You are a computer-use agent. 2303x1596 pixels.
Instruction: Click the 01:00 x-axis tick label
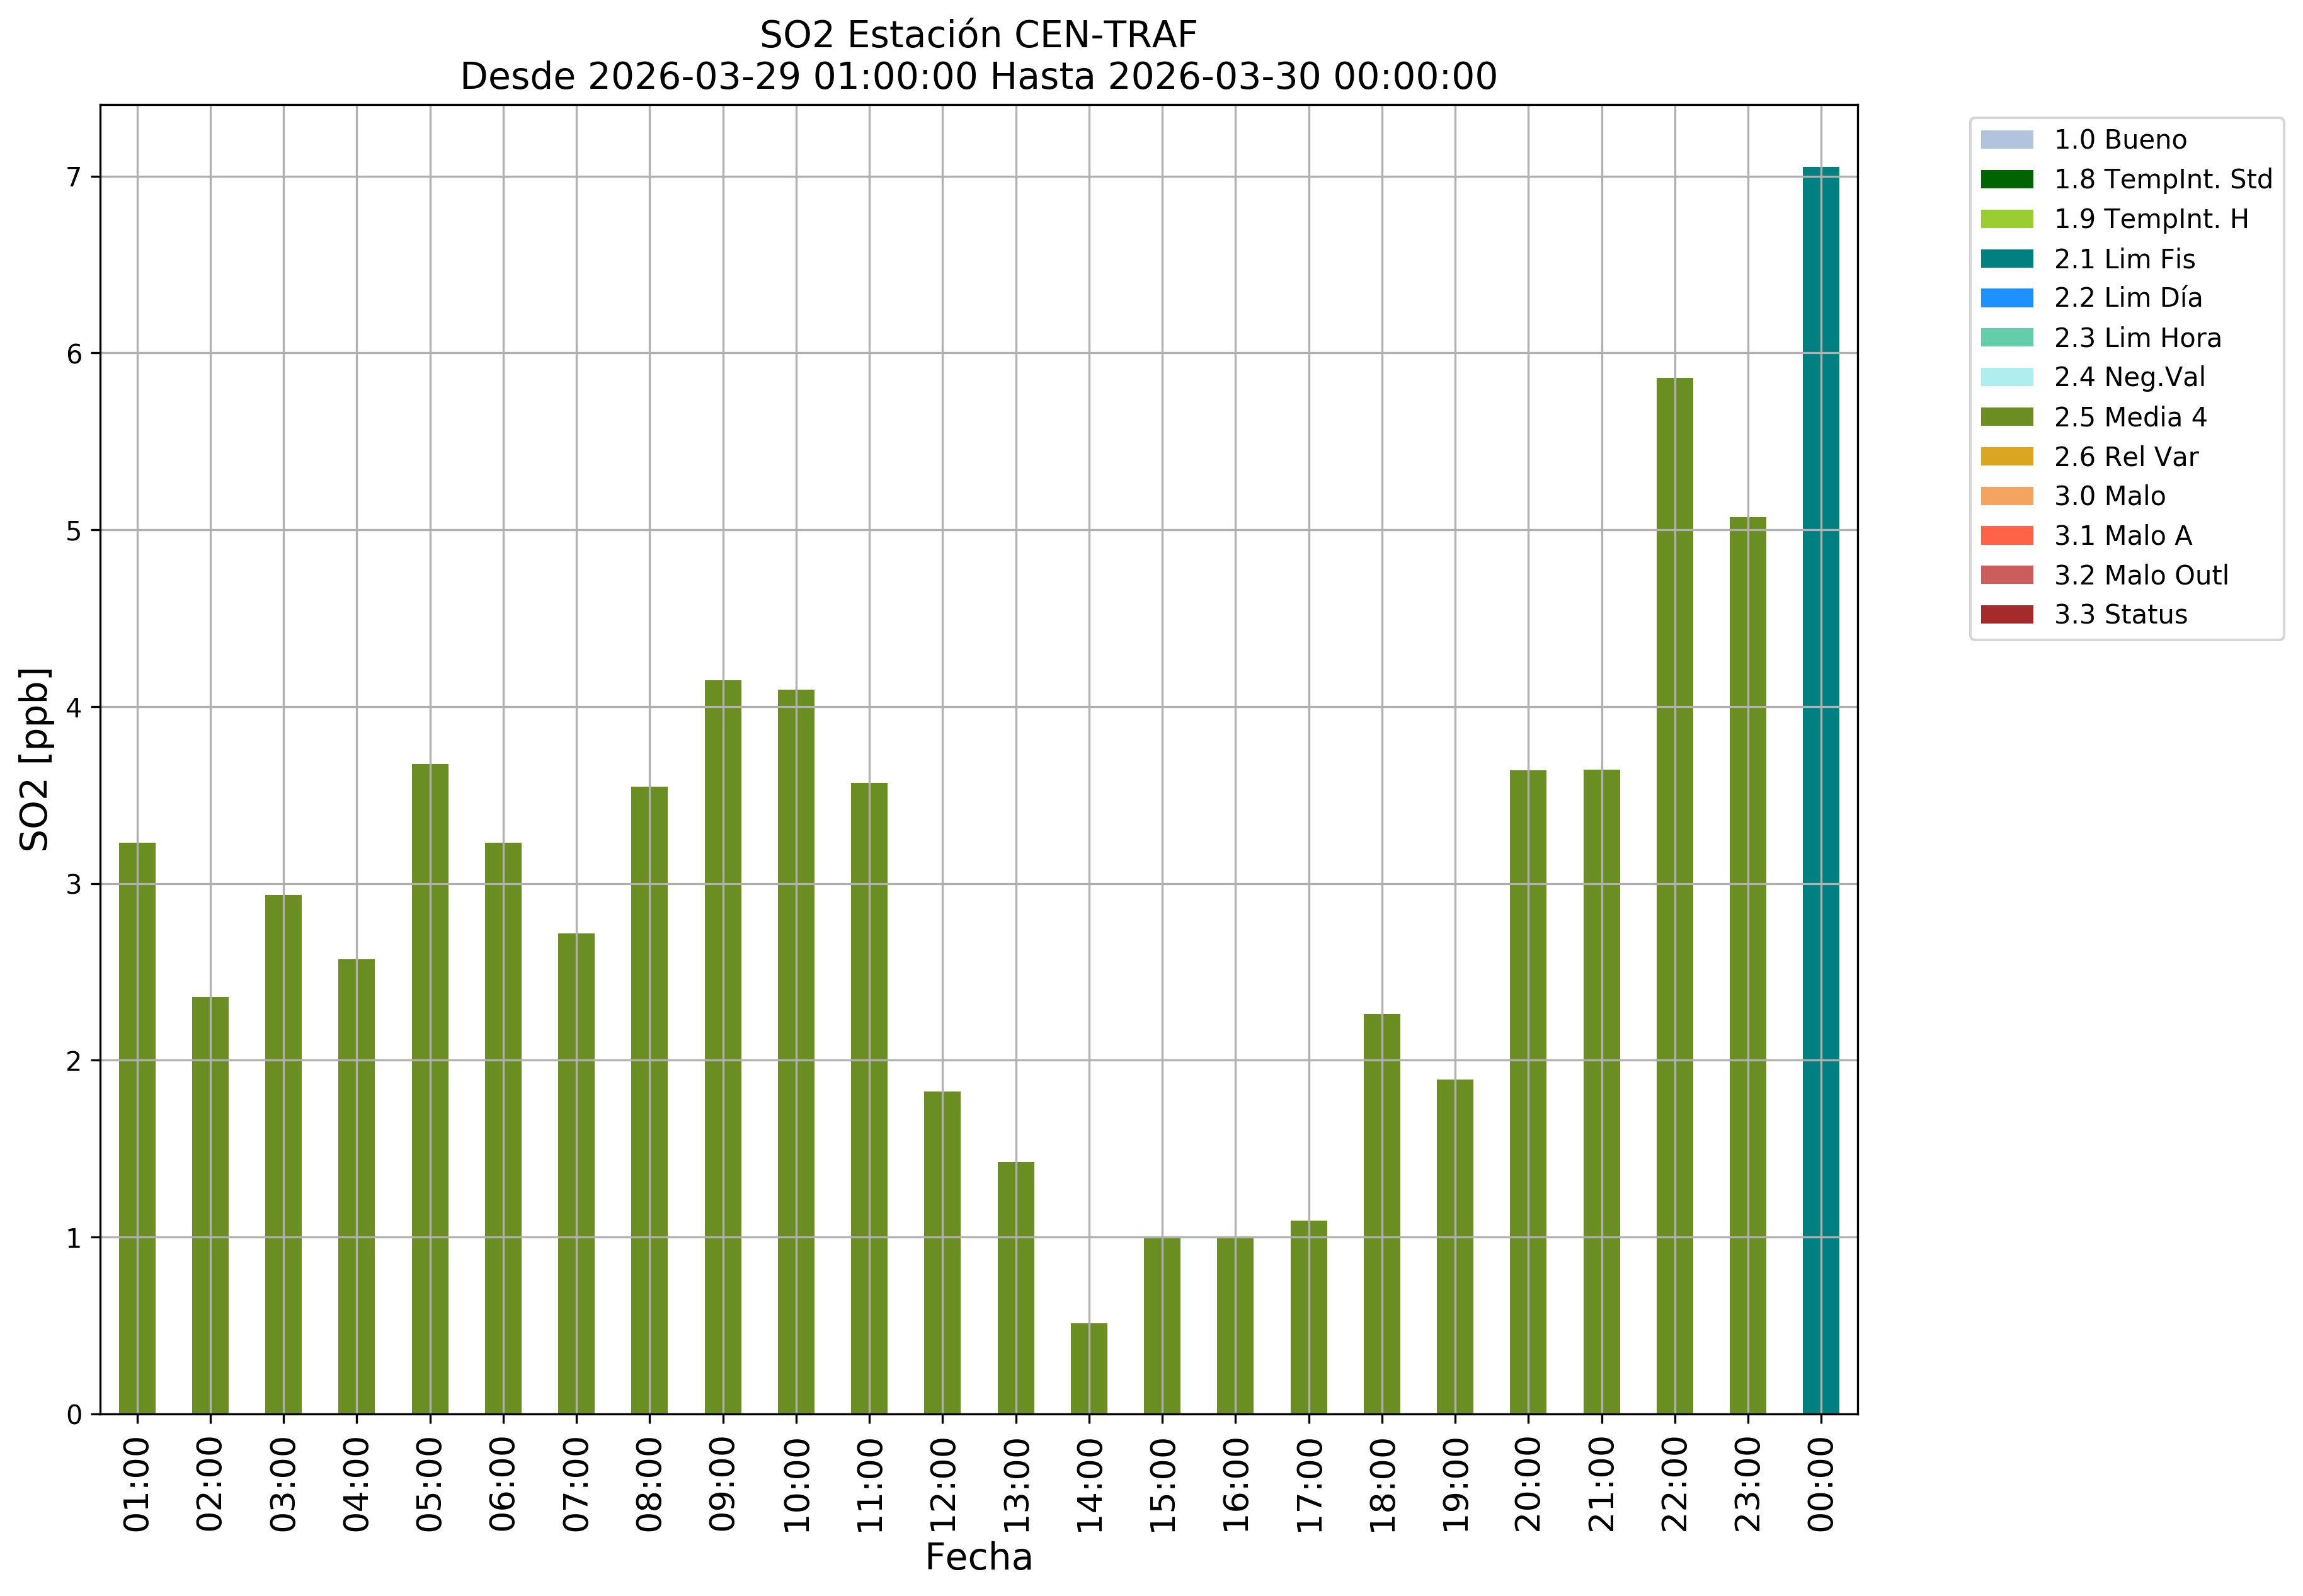click(137, 1484)
